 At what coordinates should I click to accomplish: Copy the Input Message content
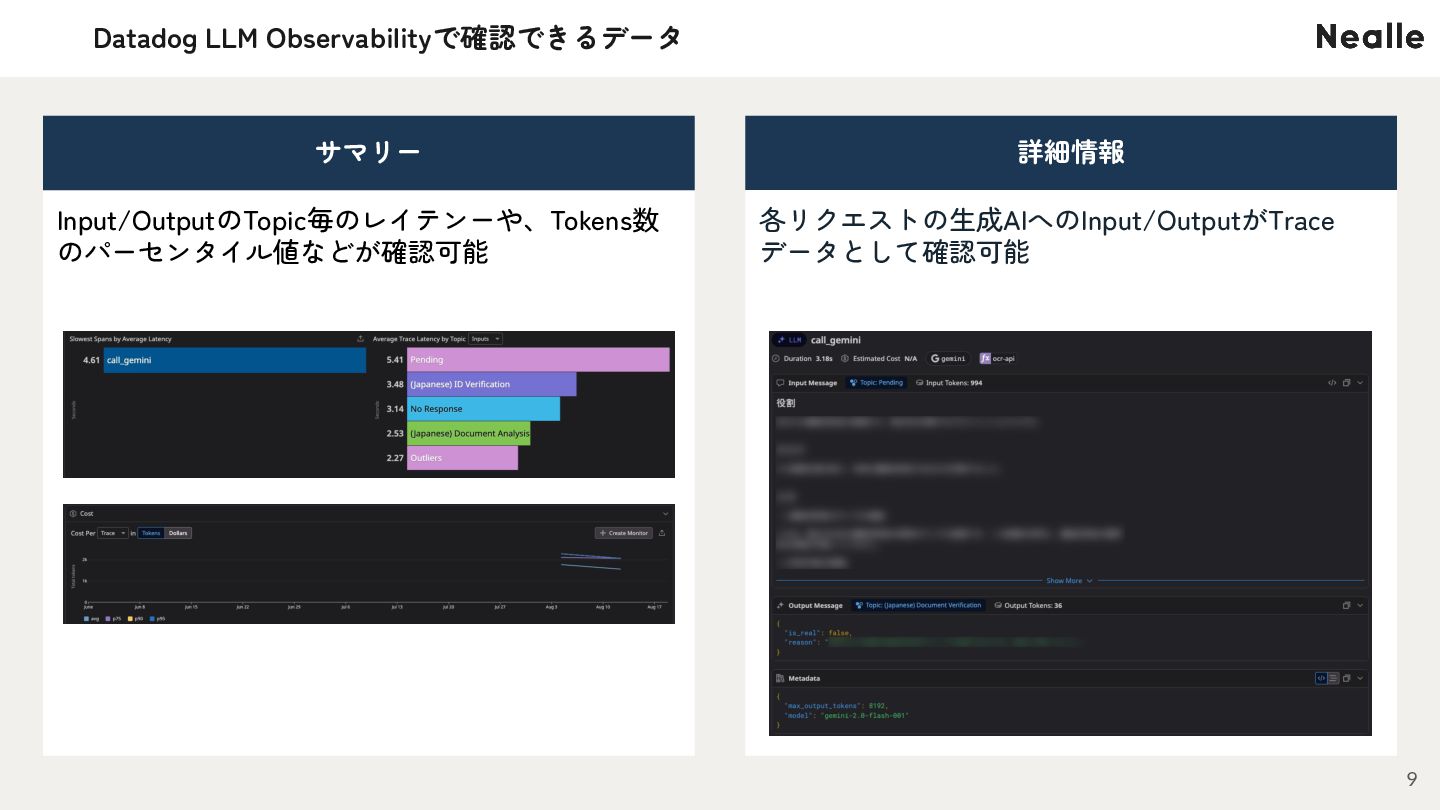pyautogui.click(x=1346, y=383)
